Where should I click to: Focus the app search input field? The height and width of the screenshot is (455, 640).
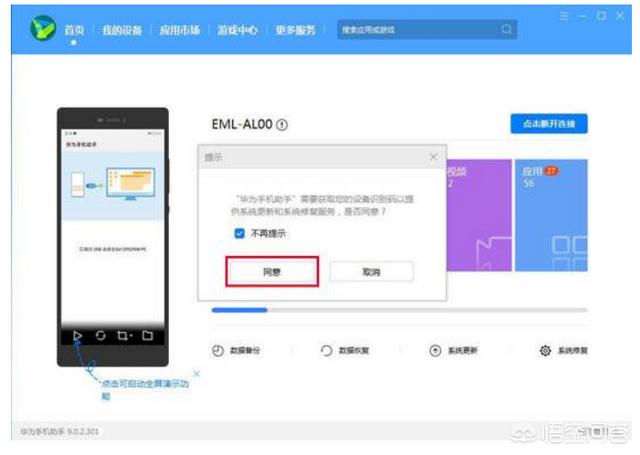point(427,29)
